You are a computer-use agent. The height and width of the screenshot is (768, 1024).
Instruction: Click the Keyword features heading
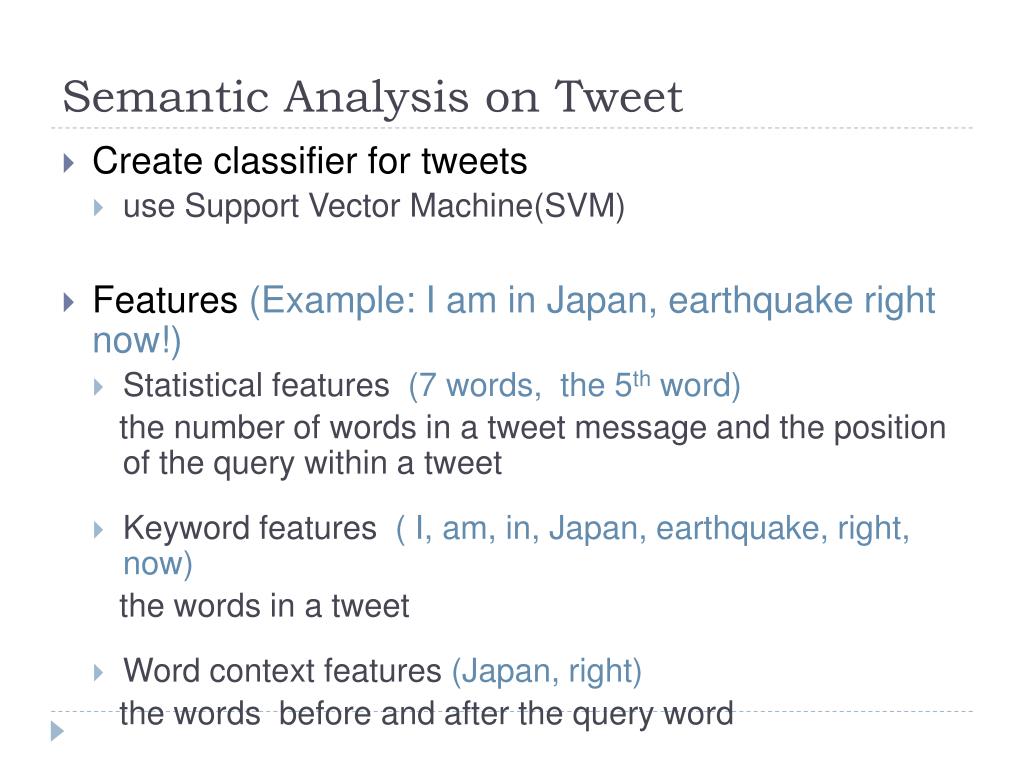pos(249,528)
